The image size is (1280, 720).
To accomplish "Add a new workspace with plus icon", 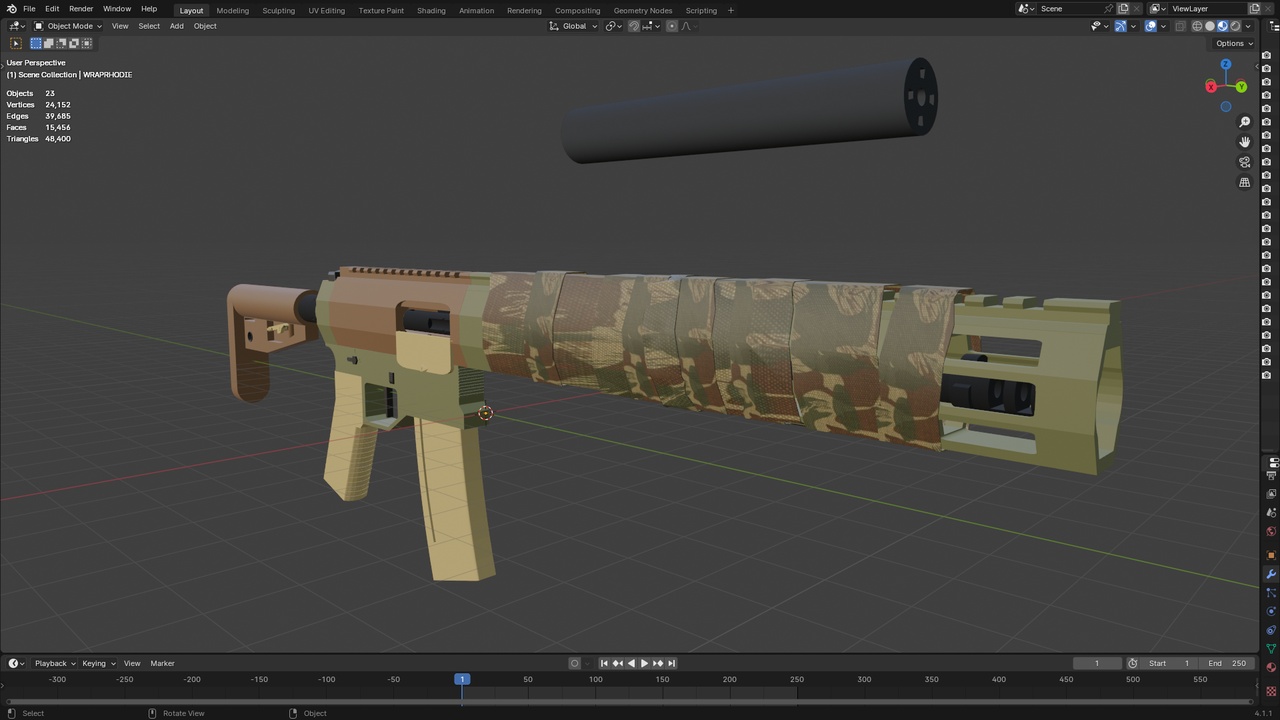I will pos(731,10).
